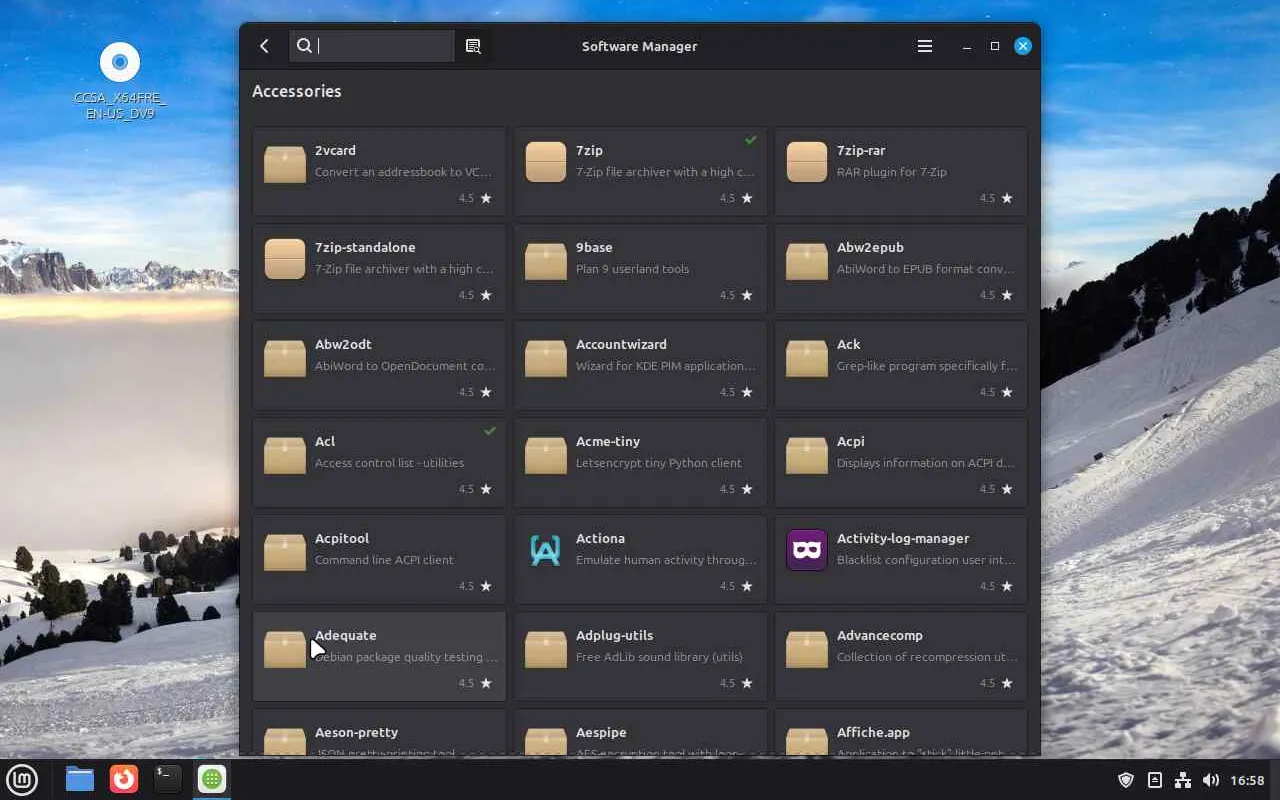
Task: Open the Ack package icon
Action: point(807,357)
